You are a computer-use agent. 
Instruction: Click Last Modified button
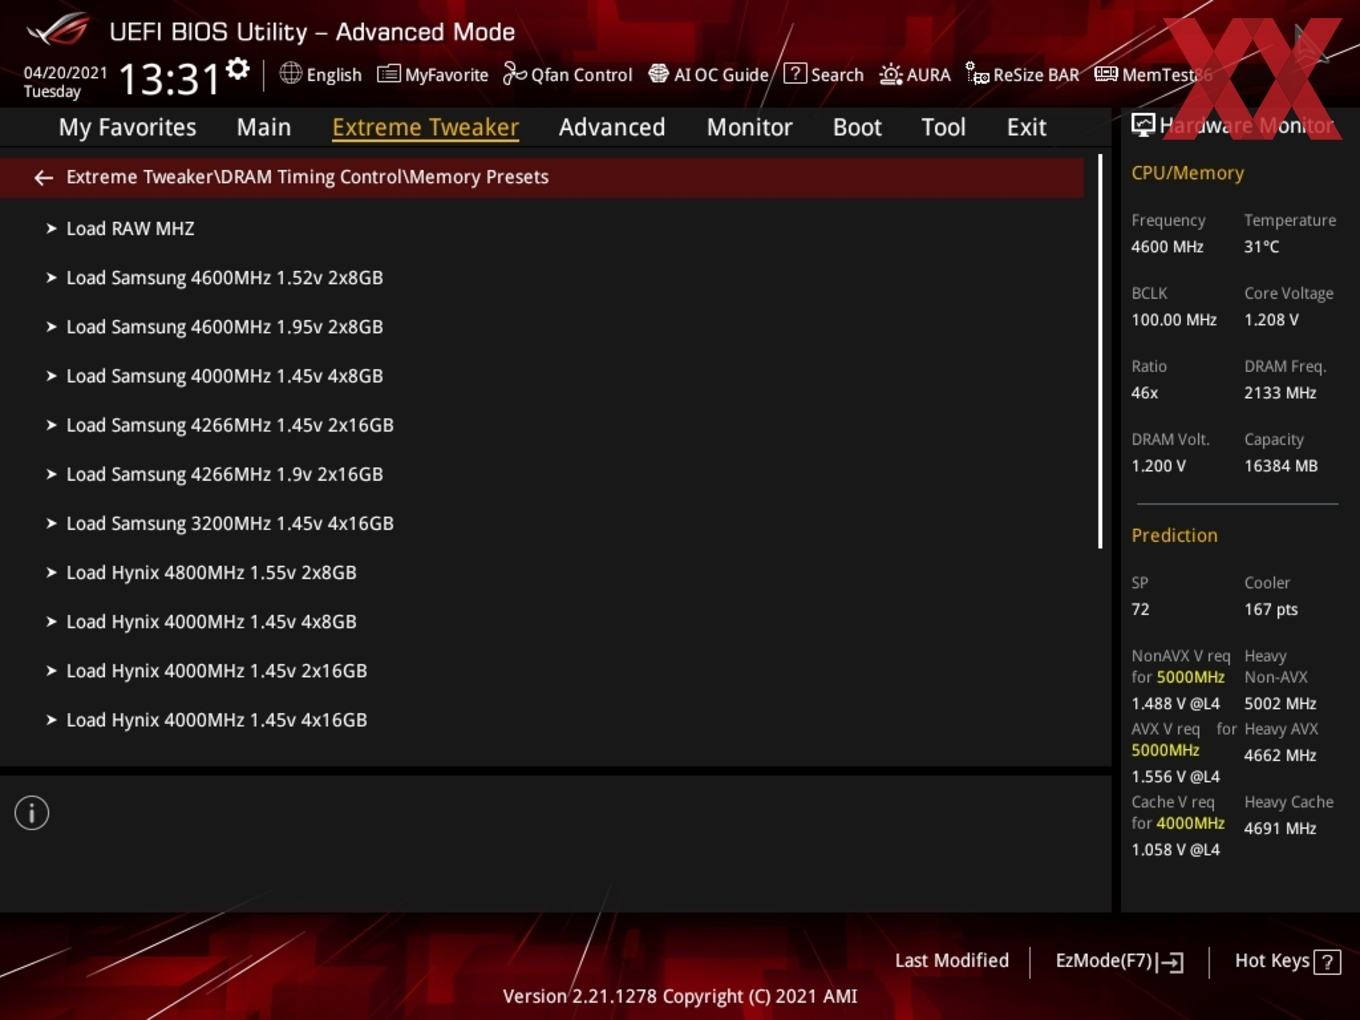click(952, 960)
